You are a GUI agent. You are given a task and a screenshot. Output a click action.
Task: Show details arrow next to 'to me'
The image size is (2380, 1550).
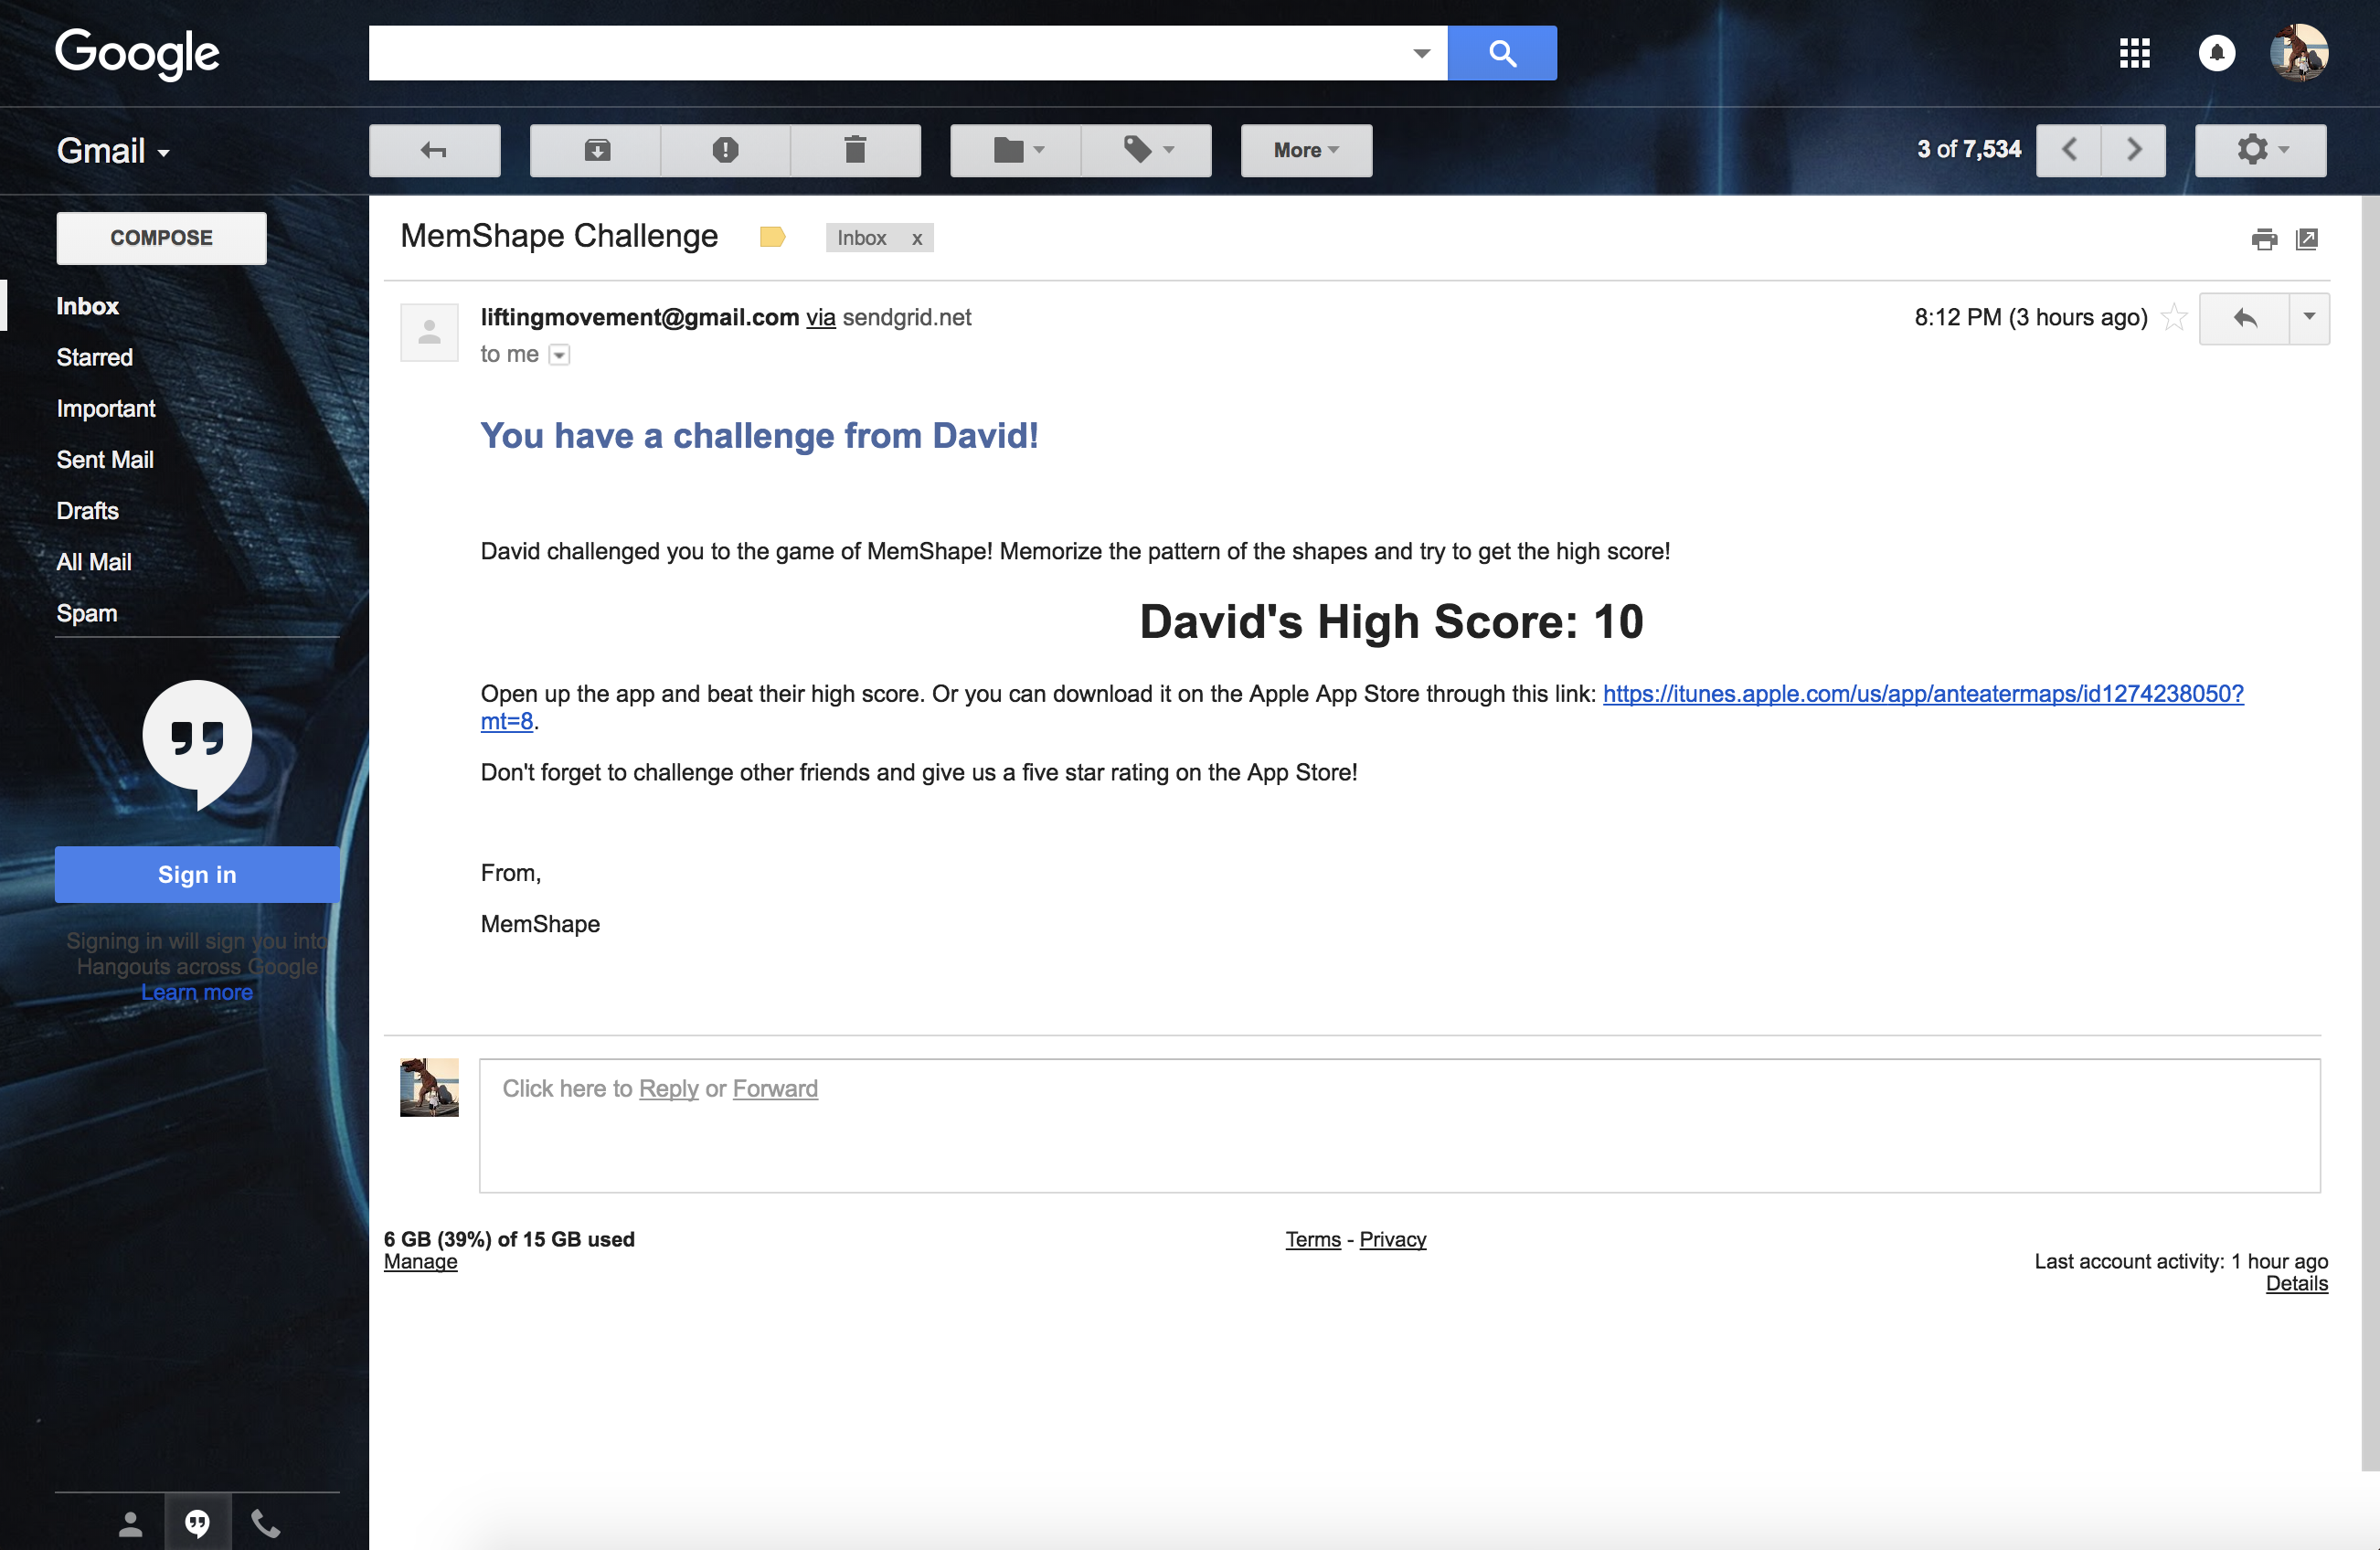[x=559, y=355]
